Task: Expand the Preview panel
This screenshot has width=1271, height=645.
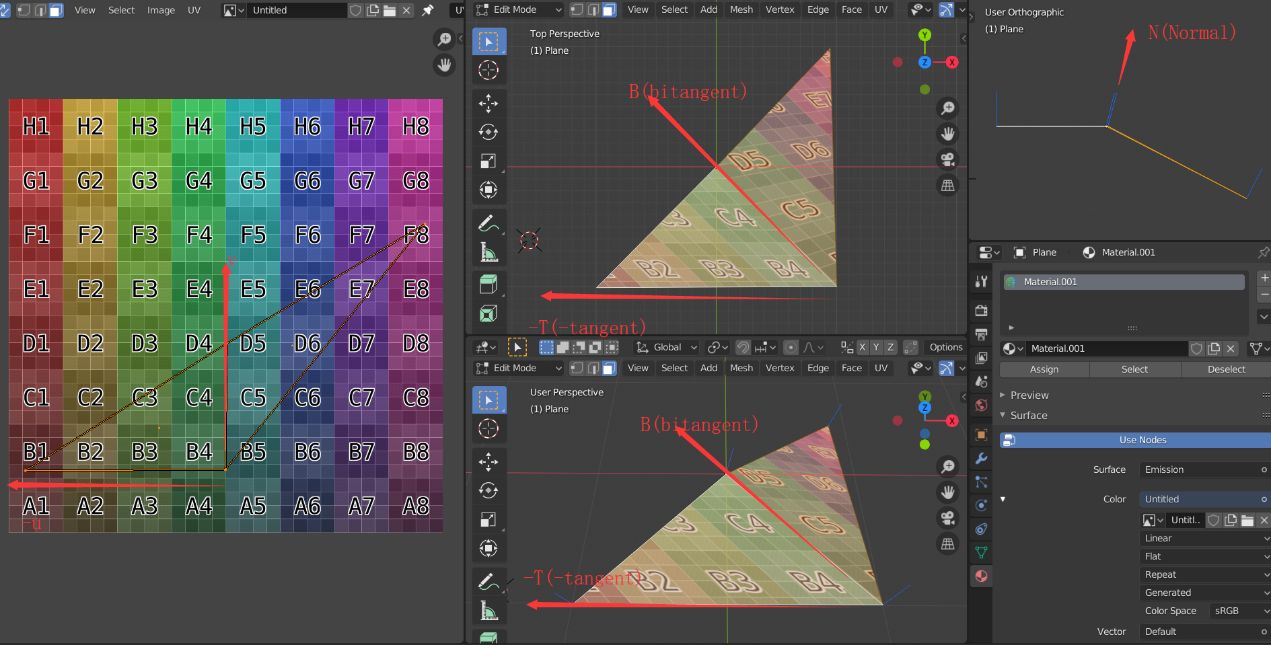Action: [x=1030, y=395]
